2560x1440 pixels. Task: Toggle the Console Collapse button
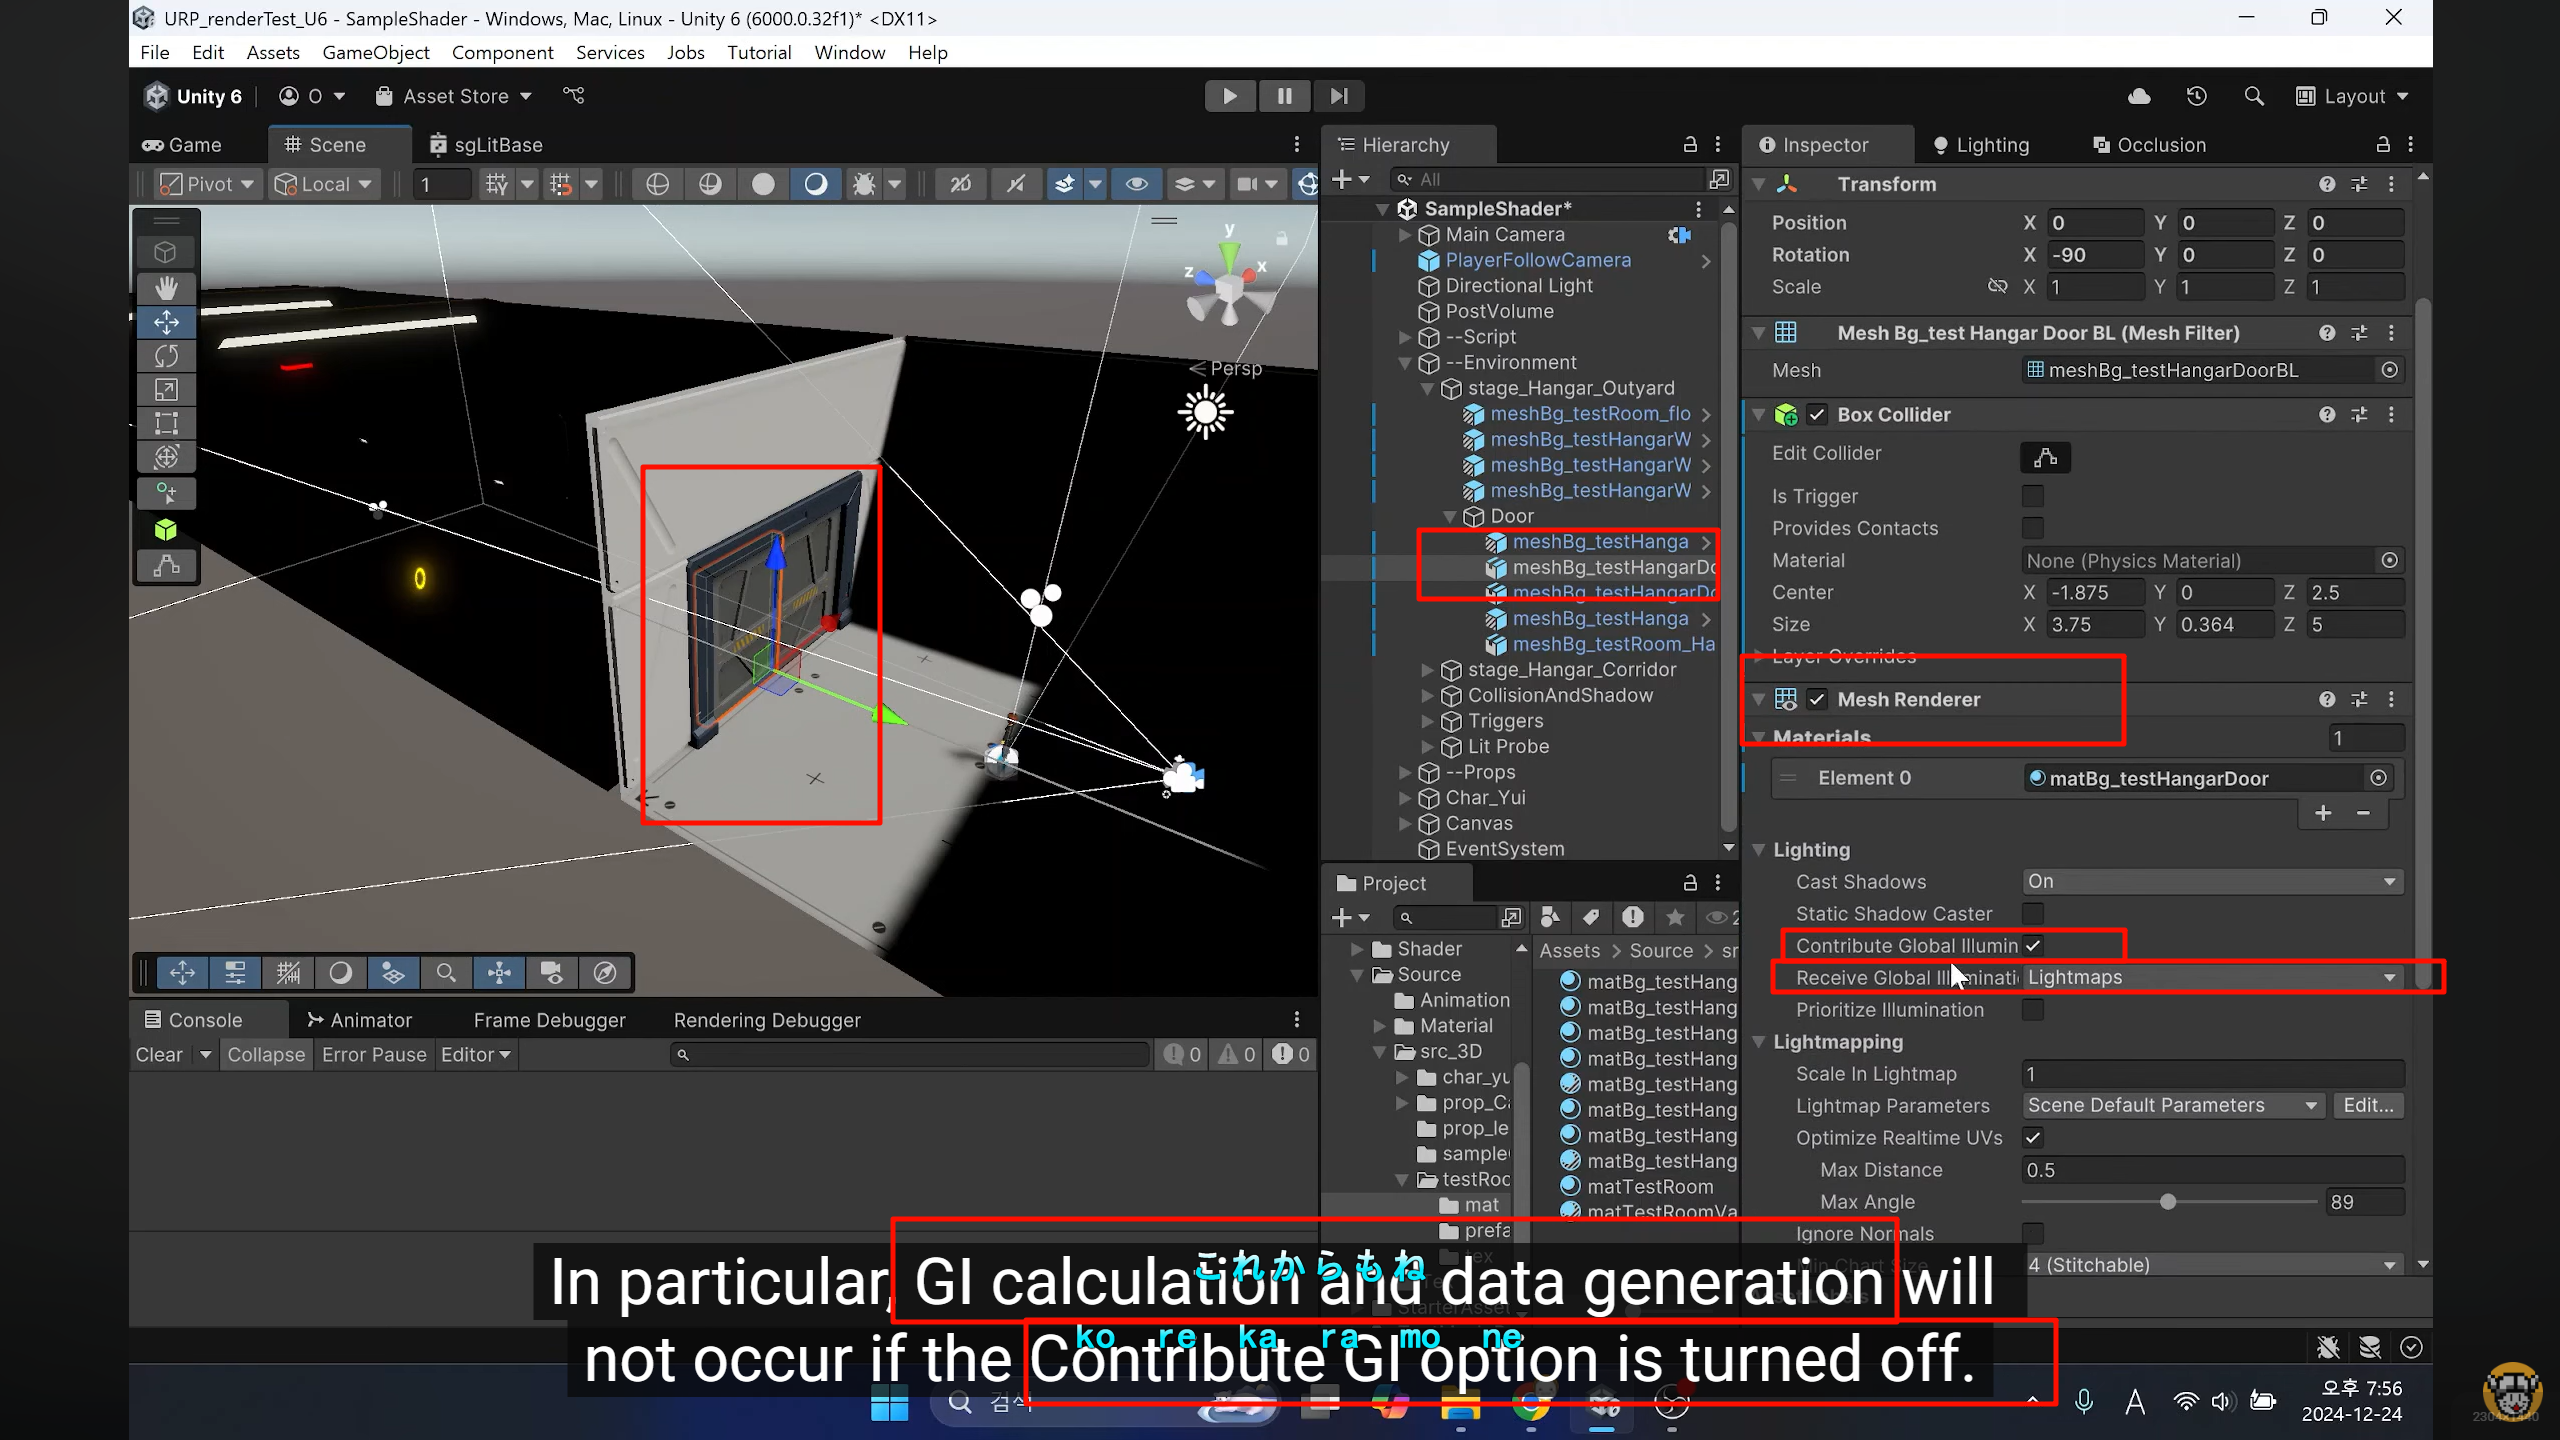[266, 1055]
